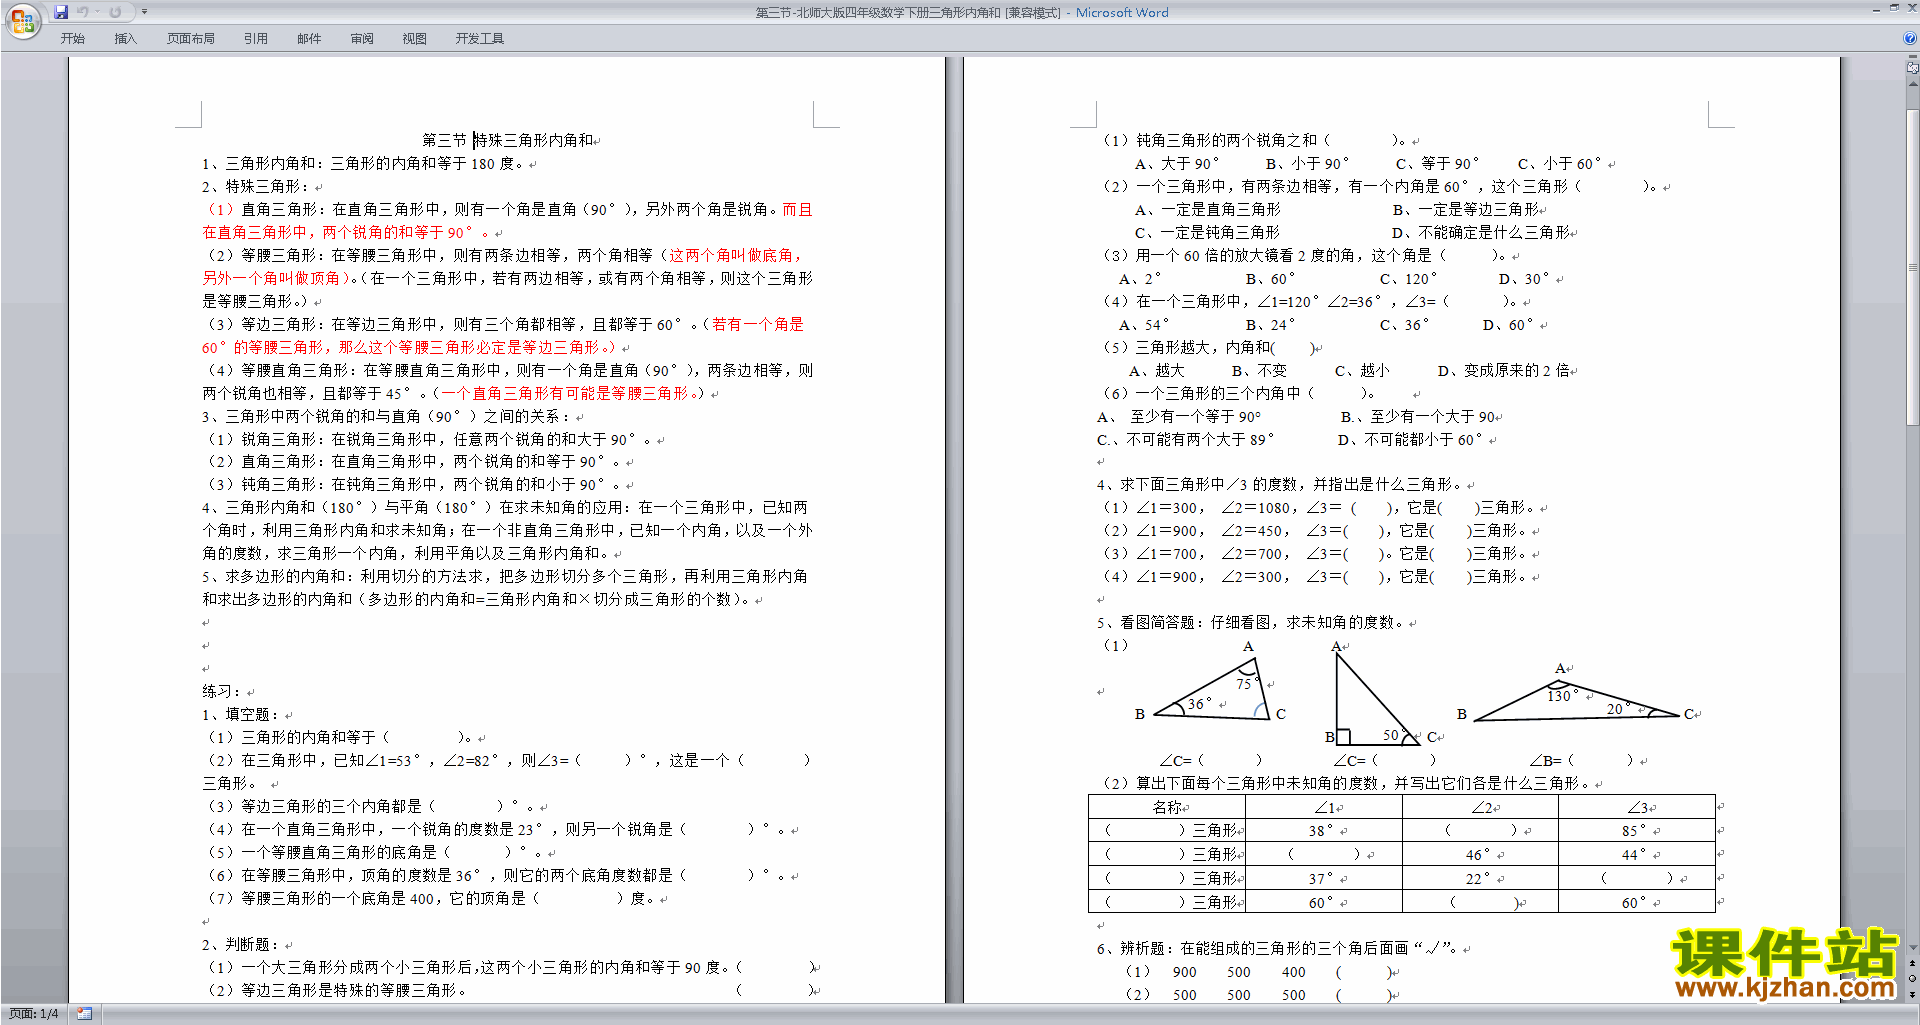Open the 邮件 ribbon tab
This screenshot has width=1920, height=1025.
(x=309, y=39)
